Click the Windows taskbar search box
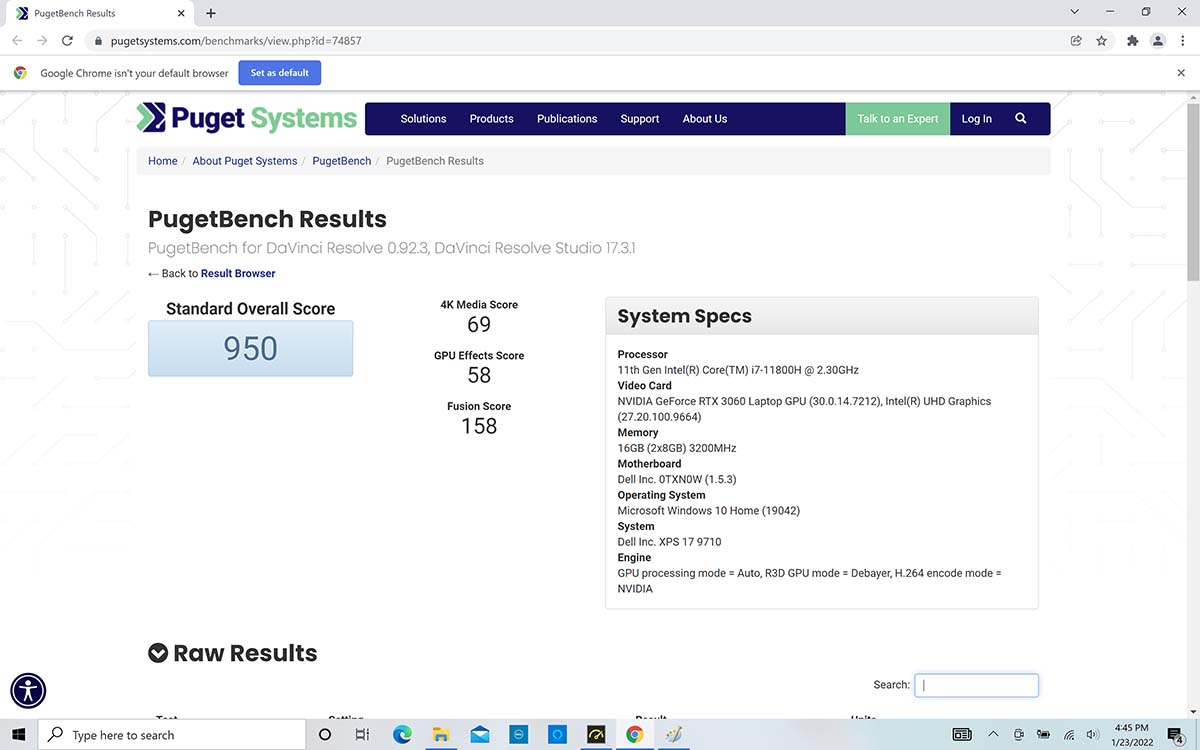 click(171, 734)
